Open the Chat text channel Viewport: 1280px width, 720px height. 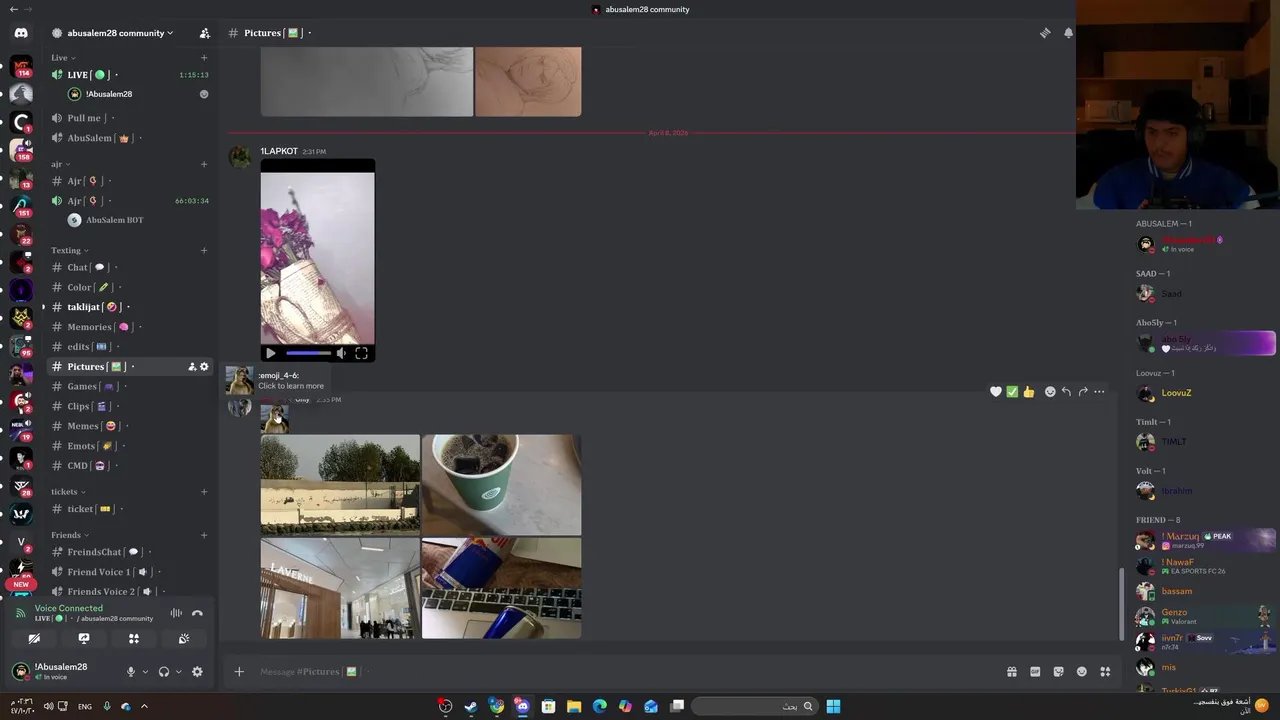point(130,267)
